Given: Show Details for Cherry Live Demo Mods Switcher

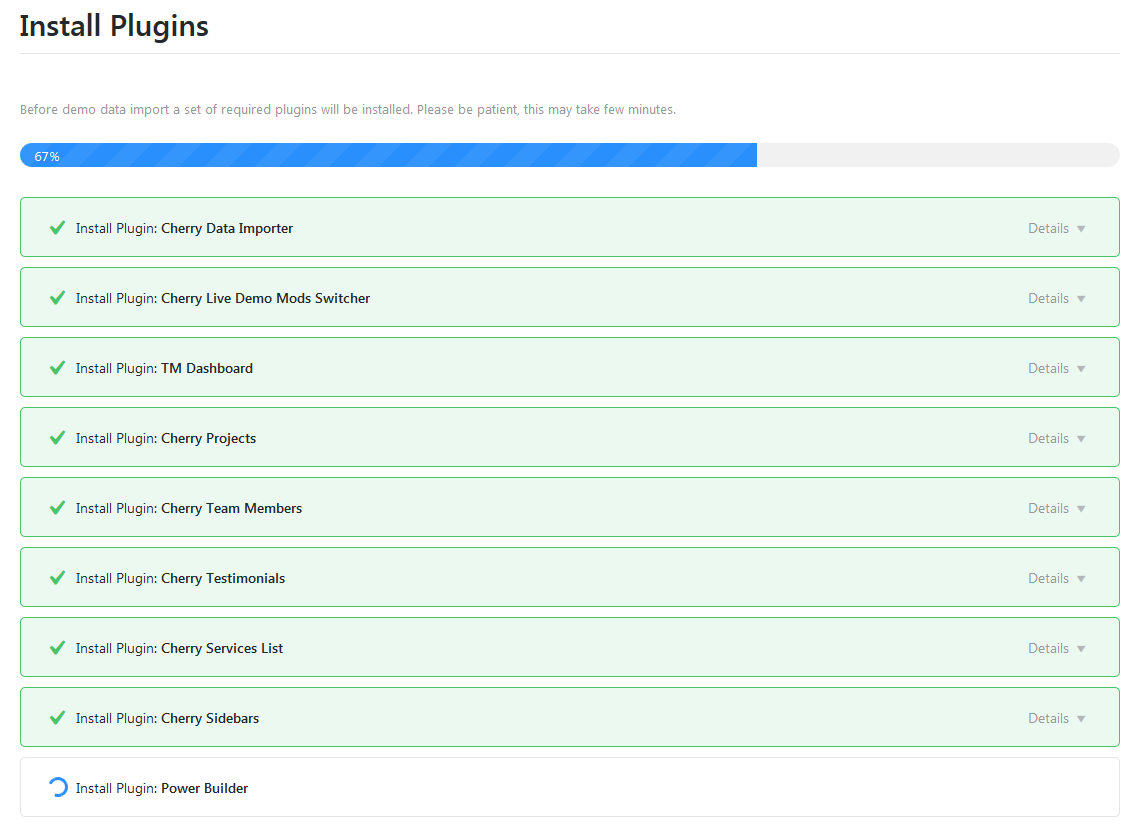Looking at the screenshot, I should click(1056, 298).
